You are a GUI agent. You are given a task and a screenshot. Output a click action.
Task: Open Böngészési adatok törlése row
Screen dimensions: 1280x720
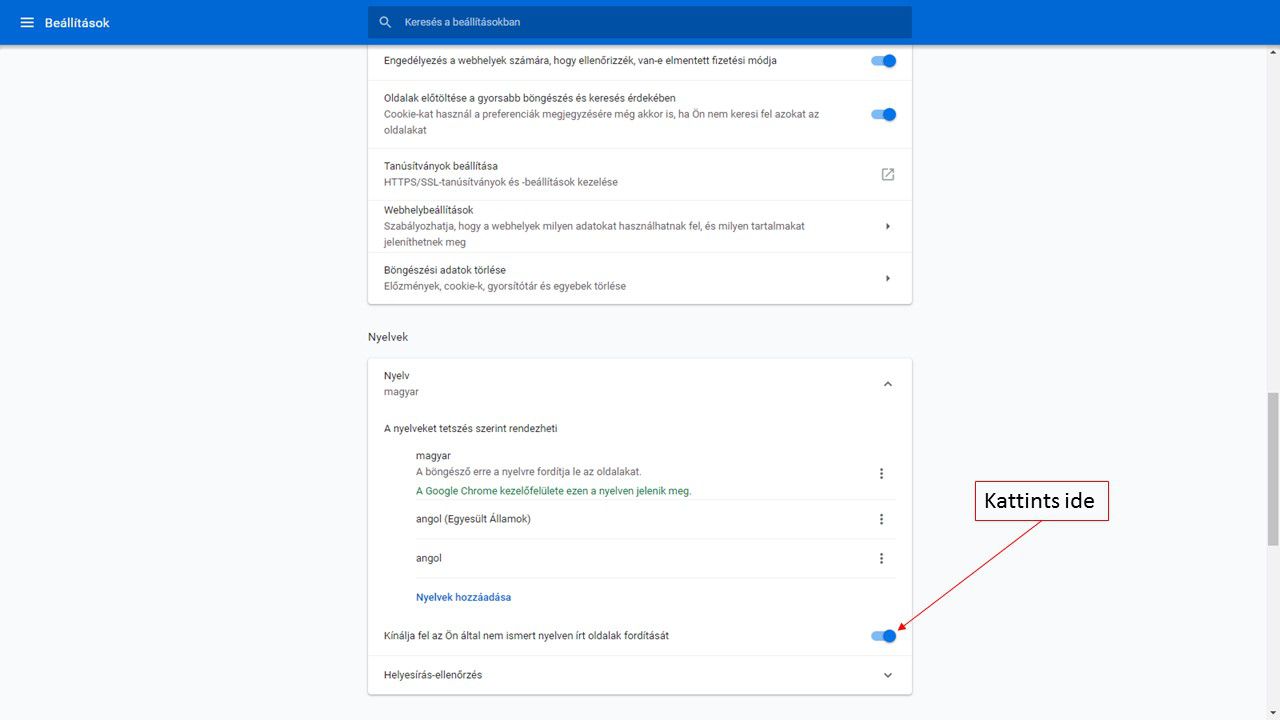[600, 278]
